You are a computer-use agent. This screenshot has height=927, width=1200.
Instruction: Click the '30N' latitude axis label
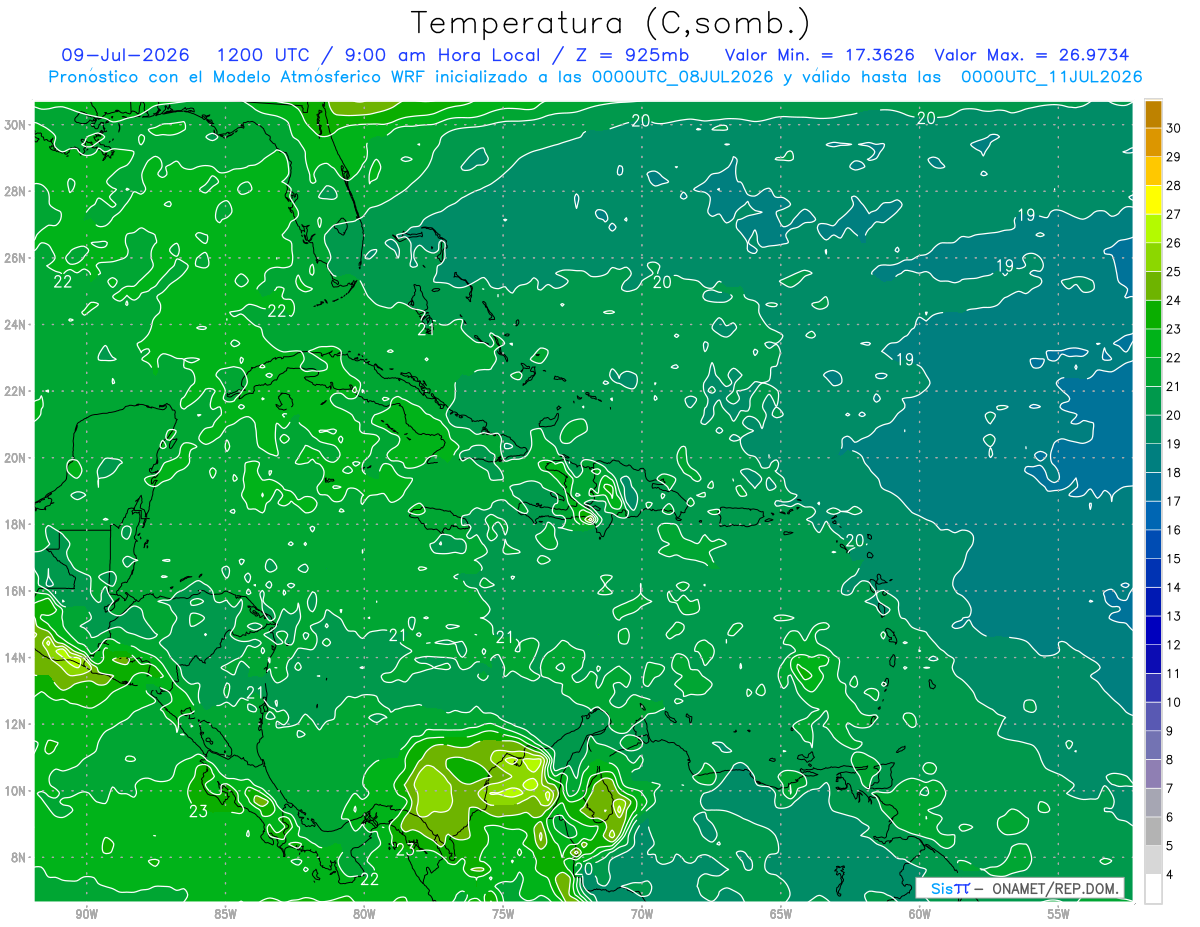tap(15, 125)
